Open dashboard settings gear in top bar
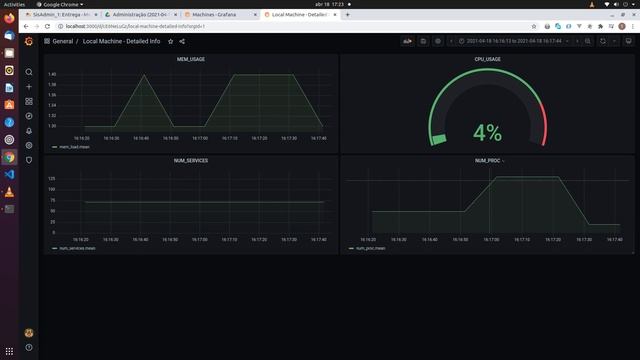The image size is (640, 360). click(438, 41)
